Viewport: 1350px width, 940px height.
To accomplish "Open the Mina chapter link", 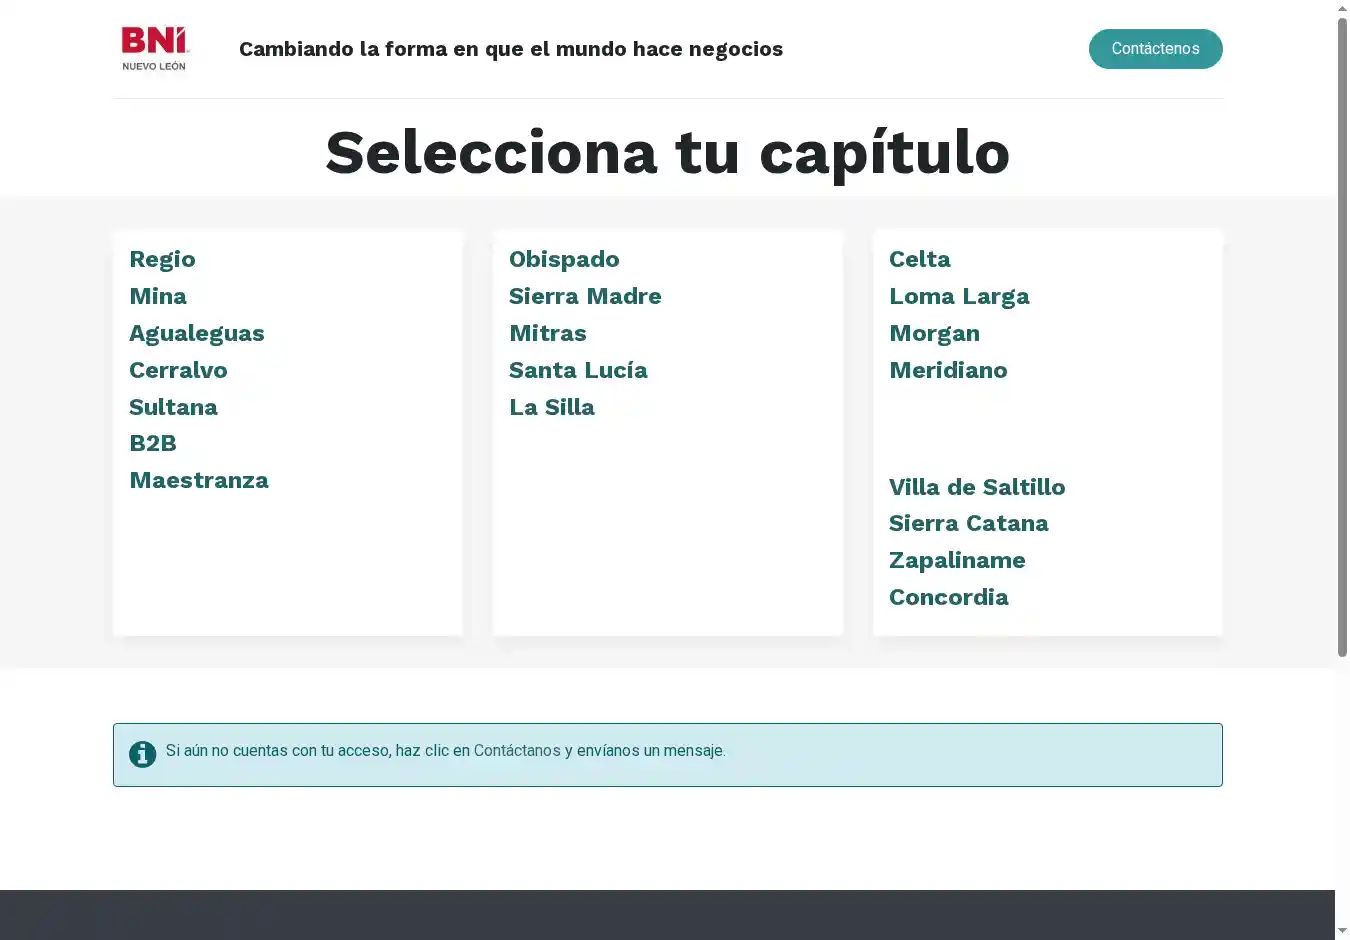I will (x=158, y=297).
